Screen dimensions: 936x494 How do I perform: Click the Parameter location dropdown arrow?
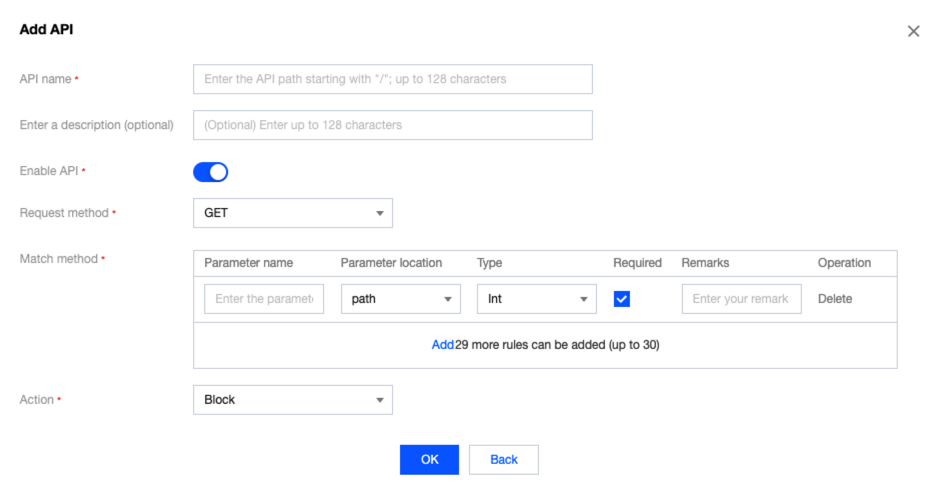447,299
